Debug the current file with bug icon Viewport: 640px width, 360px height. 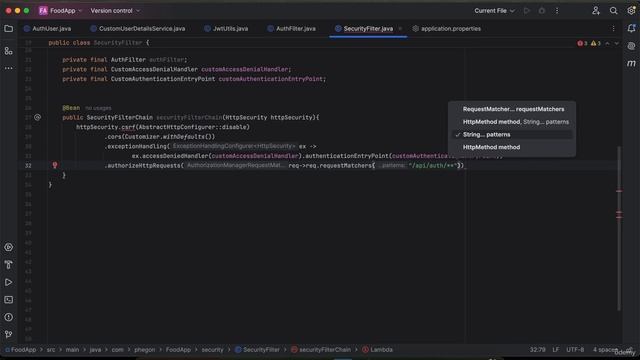point(542,11)
